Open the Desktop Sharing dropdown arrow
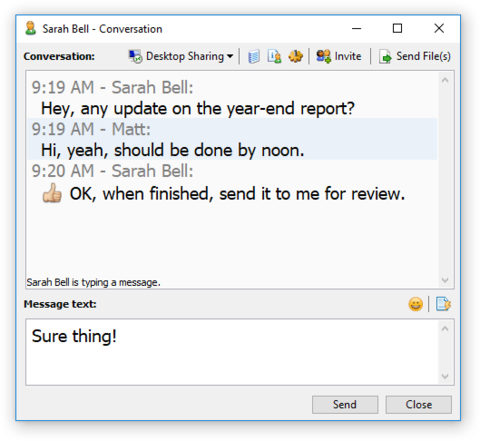480x441 pixels. (230, 56)
